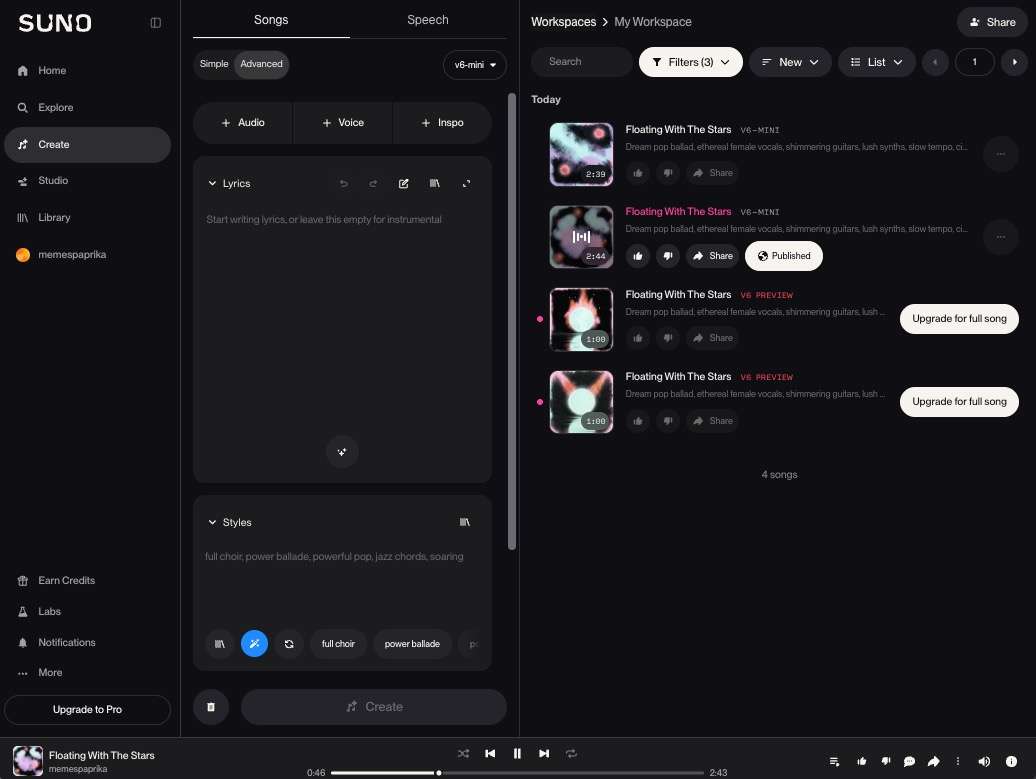Open the List view dropdown
This screenshot has height=779, width=1036.
[877, 62]
